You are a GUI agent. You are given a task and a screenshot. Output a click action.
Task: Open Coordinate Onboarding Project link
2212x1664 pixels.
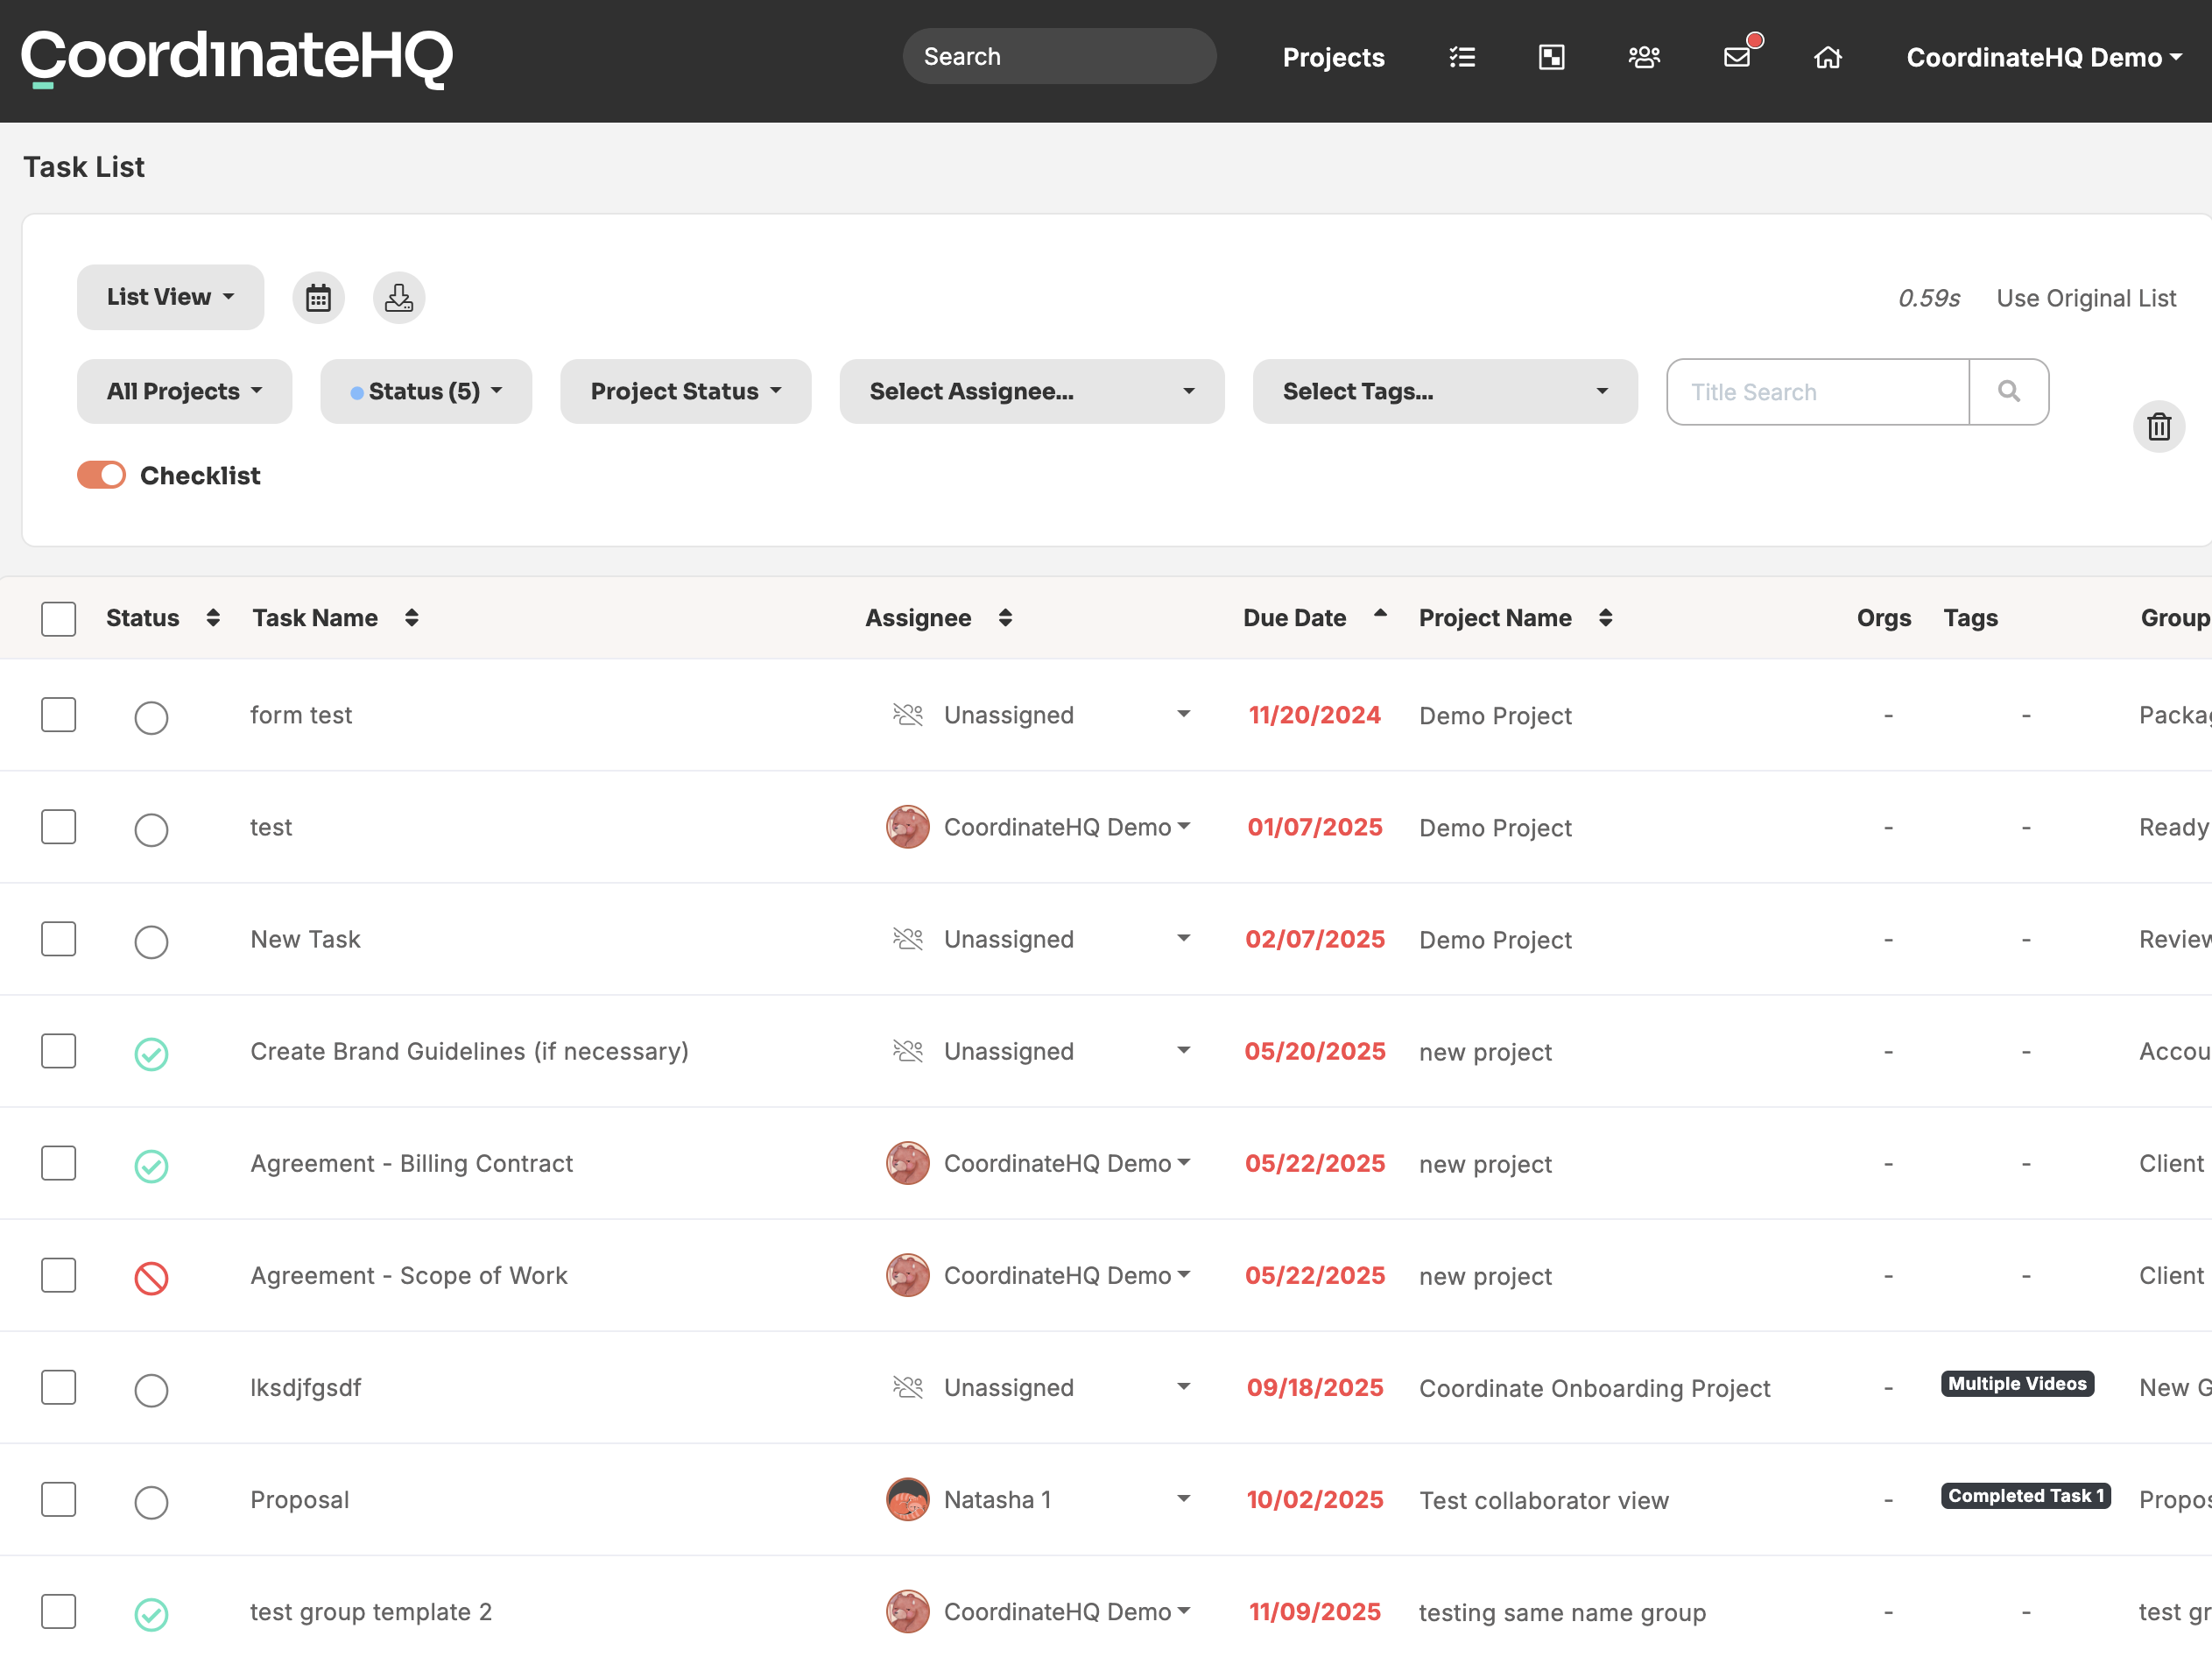(1594, 1388)
